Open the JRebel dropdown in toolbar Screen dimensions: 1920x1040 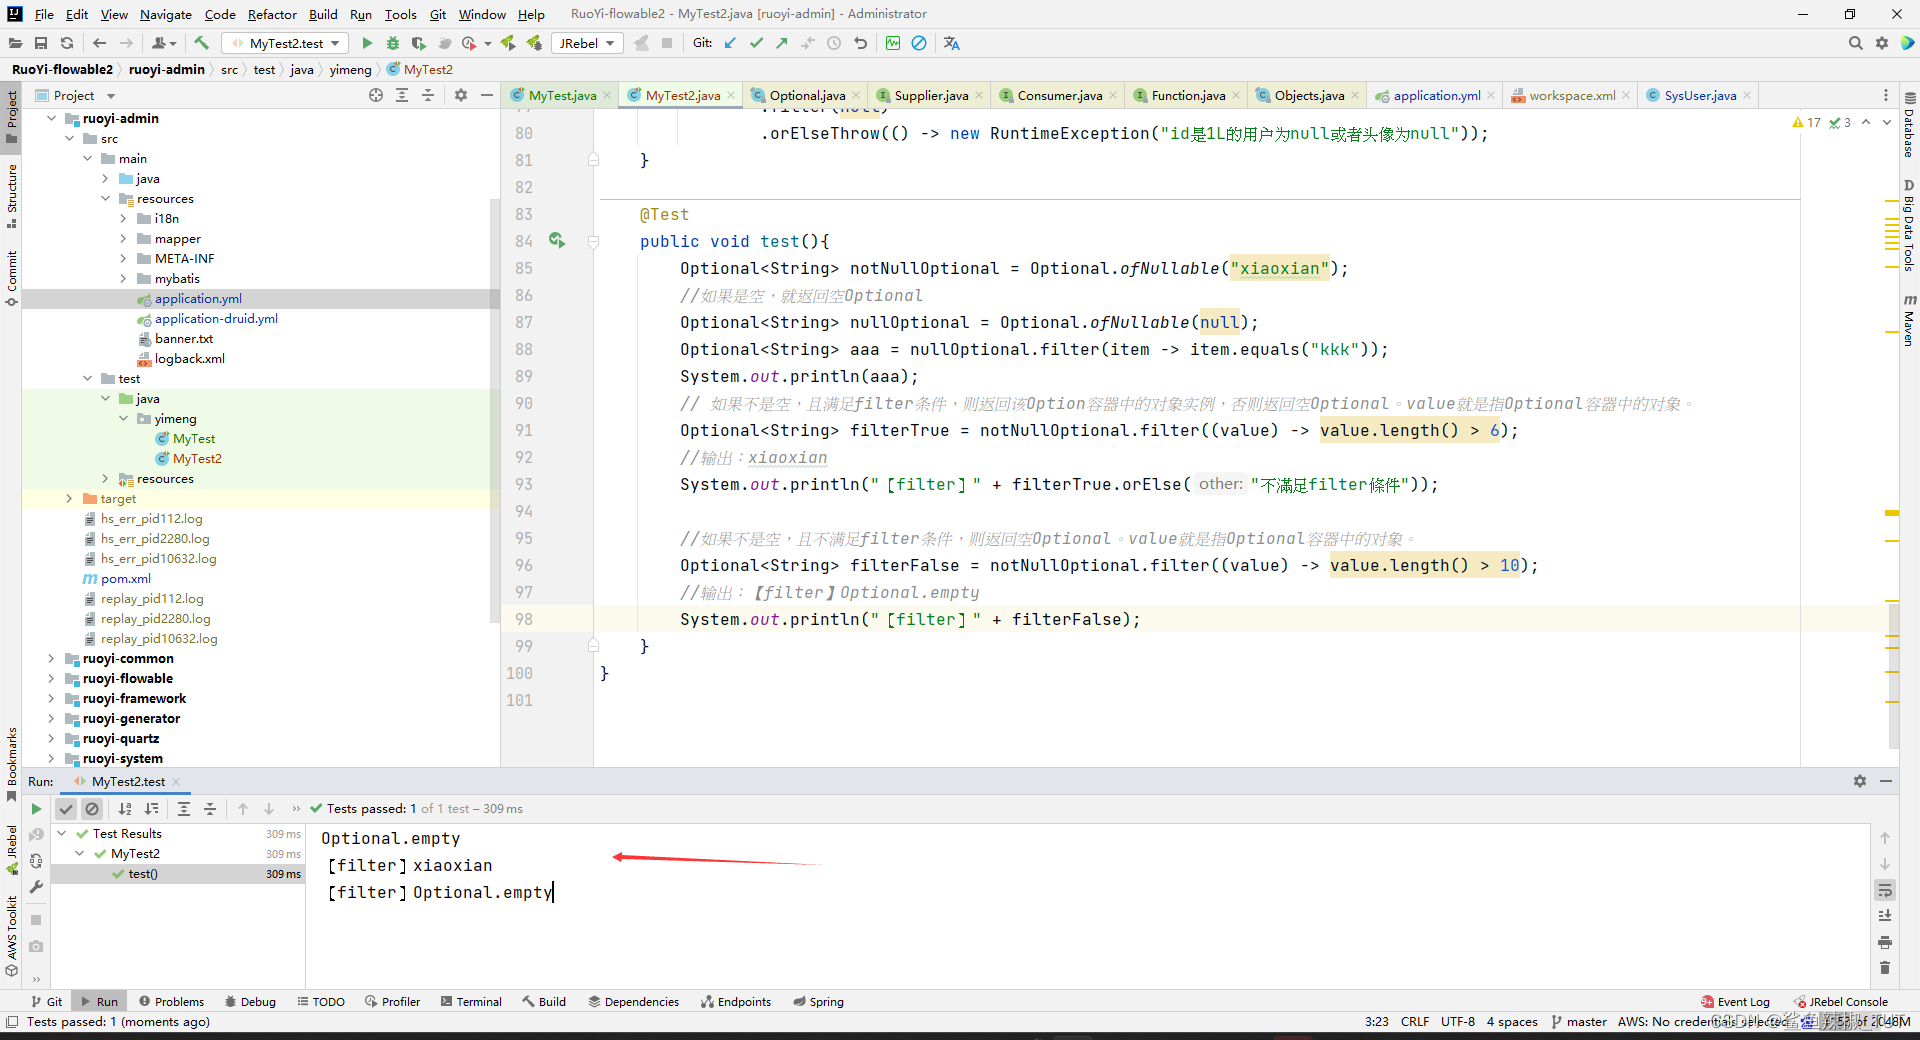point(587,43)
